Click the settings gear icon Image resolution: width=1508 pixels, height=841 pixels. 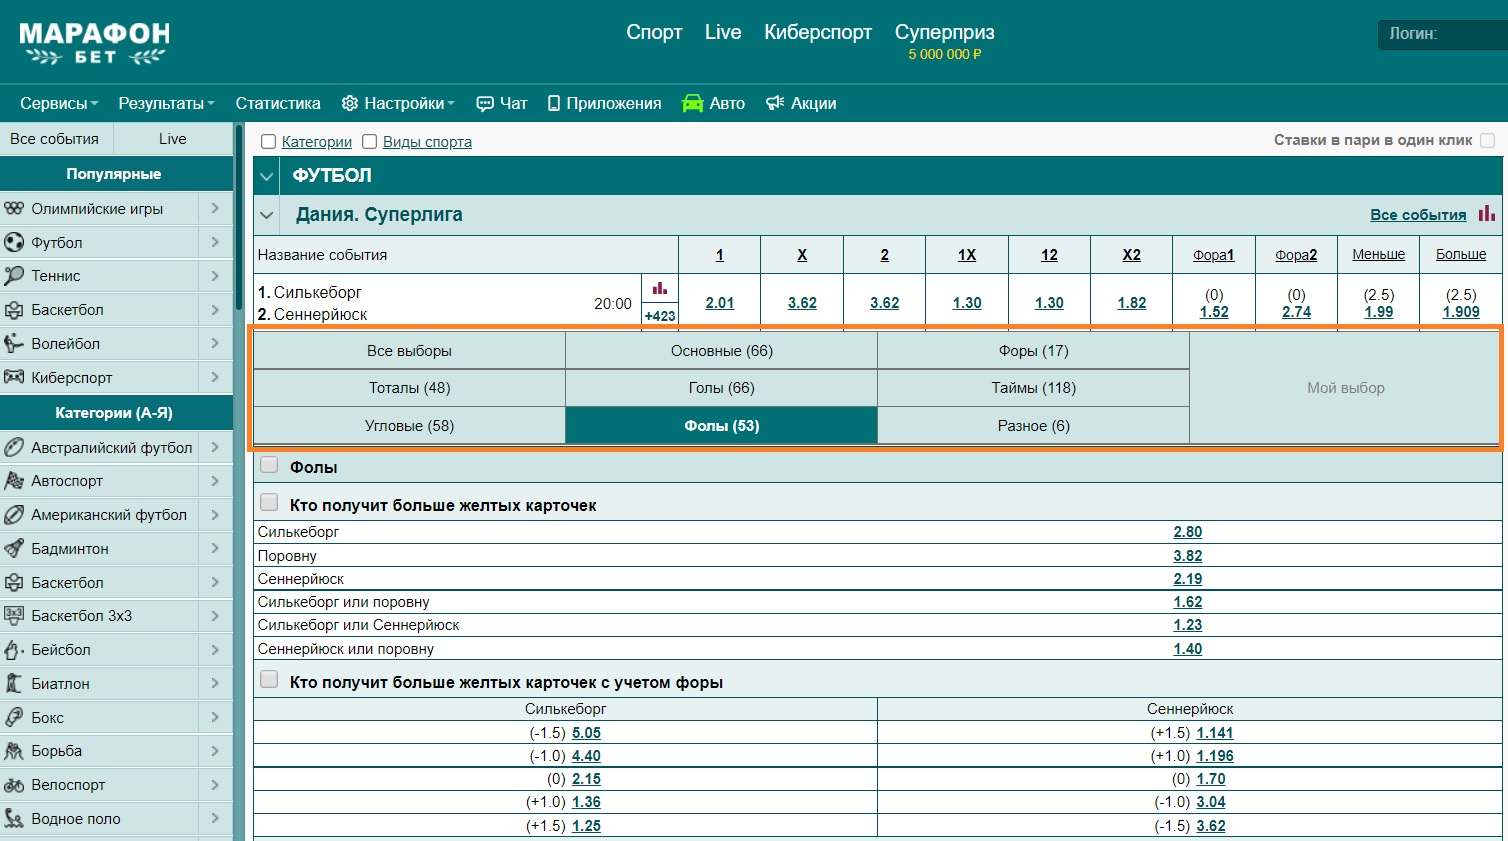point(349,103)
